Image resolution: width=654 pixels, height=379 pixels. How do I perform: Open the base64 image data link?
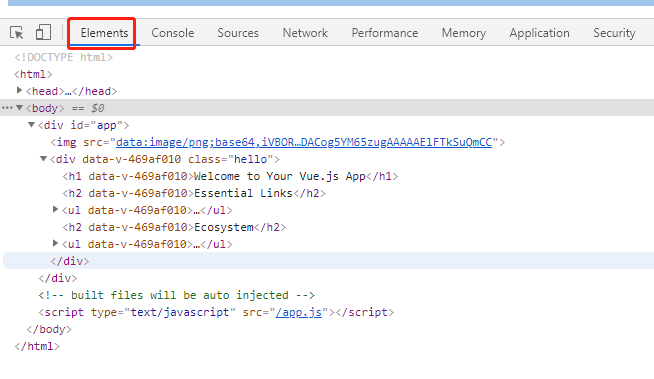304,143
